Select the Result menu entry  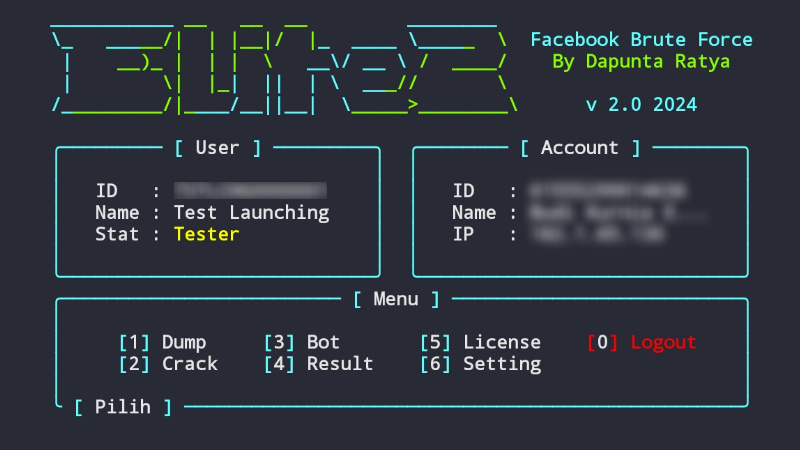(x=318, y=364)
